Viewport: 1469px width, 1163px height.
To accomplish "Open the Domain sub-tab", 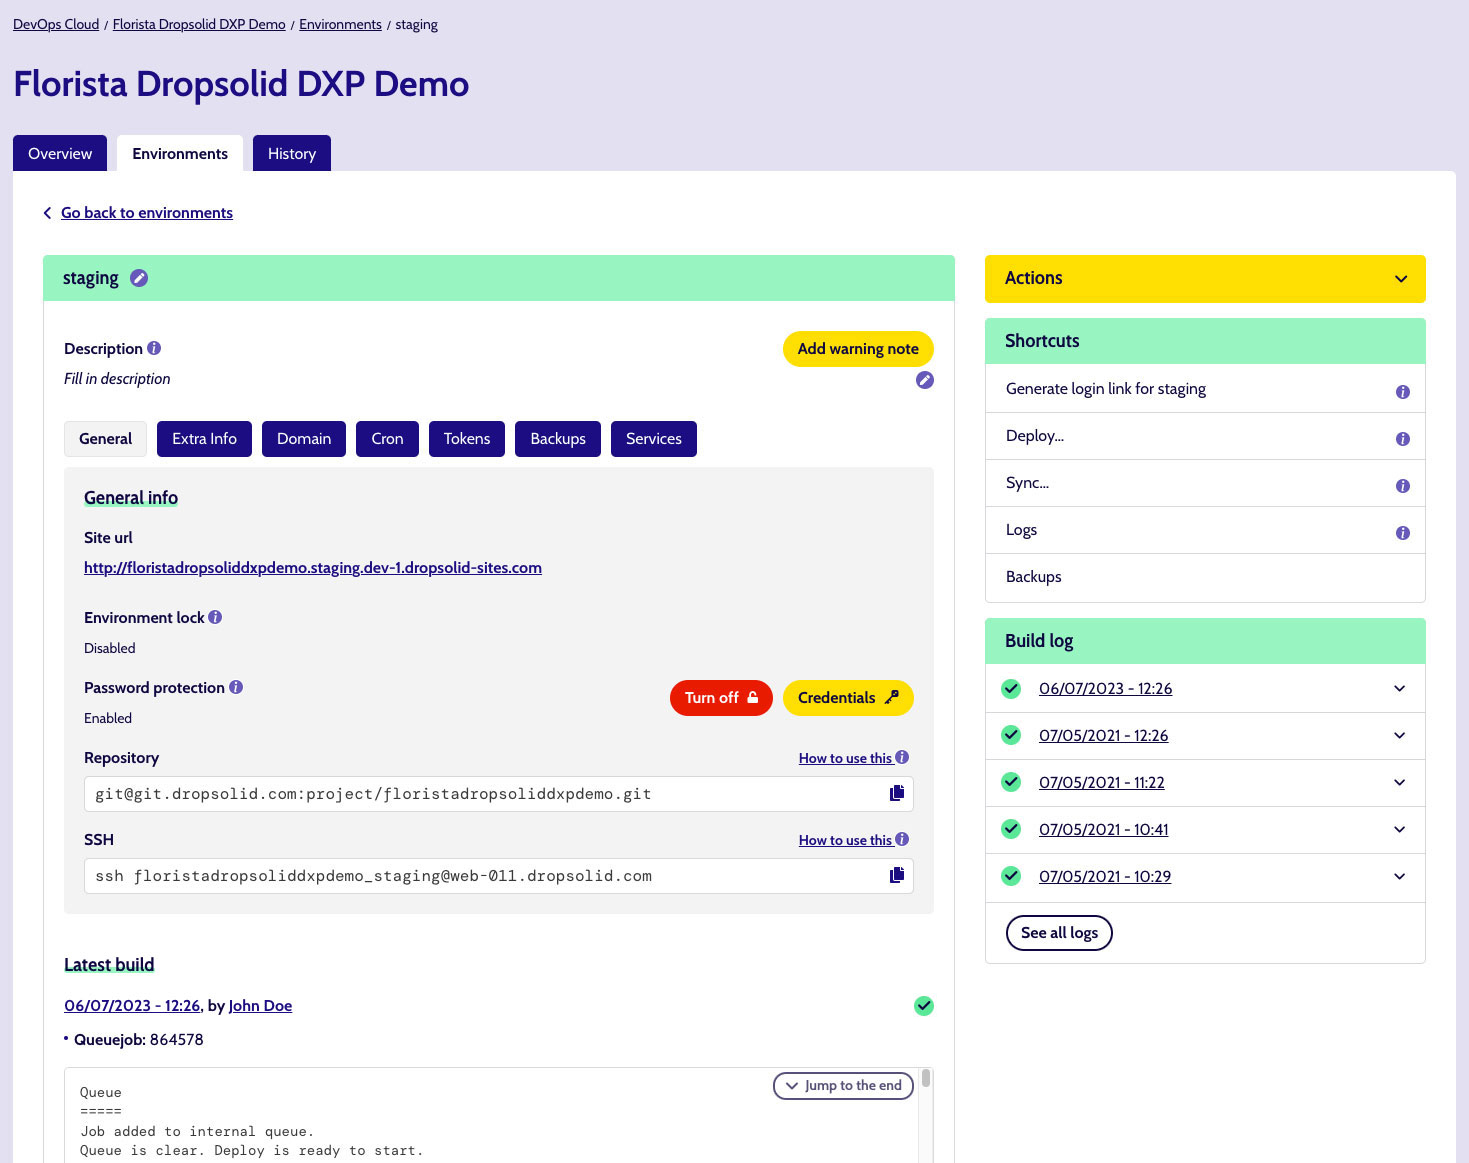I will click(304, 439).
